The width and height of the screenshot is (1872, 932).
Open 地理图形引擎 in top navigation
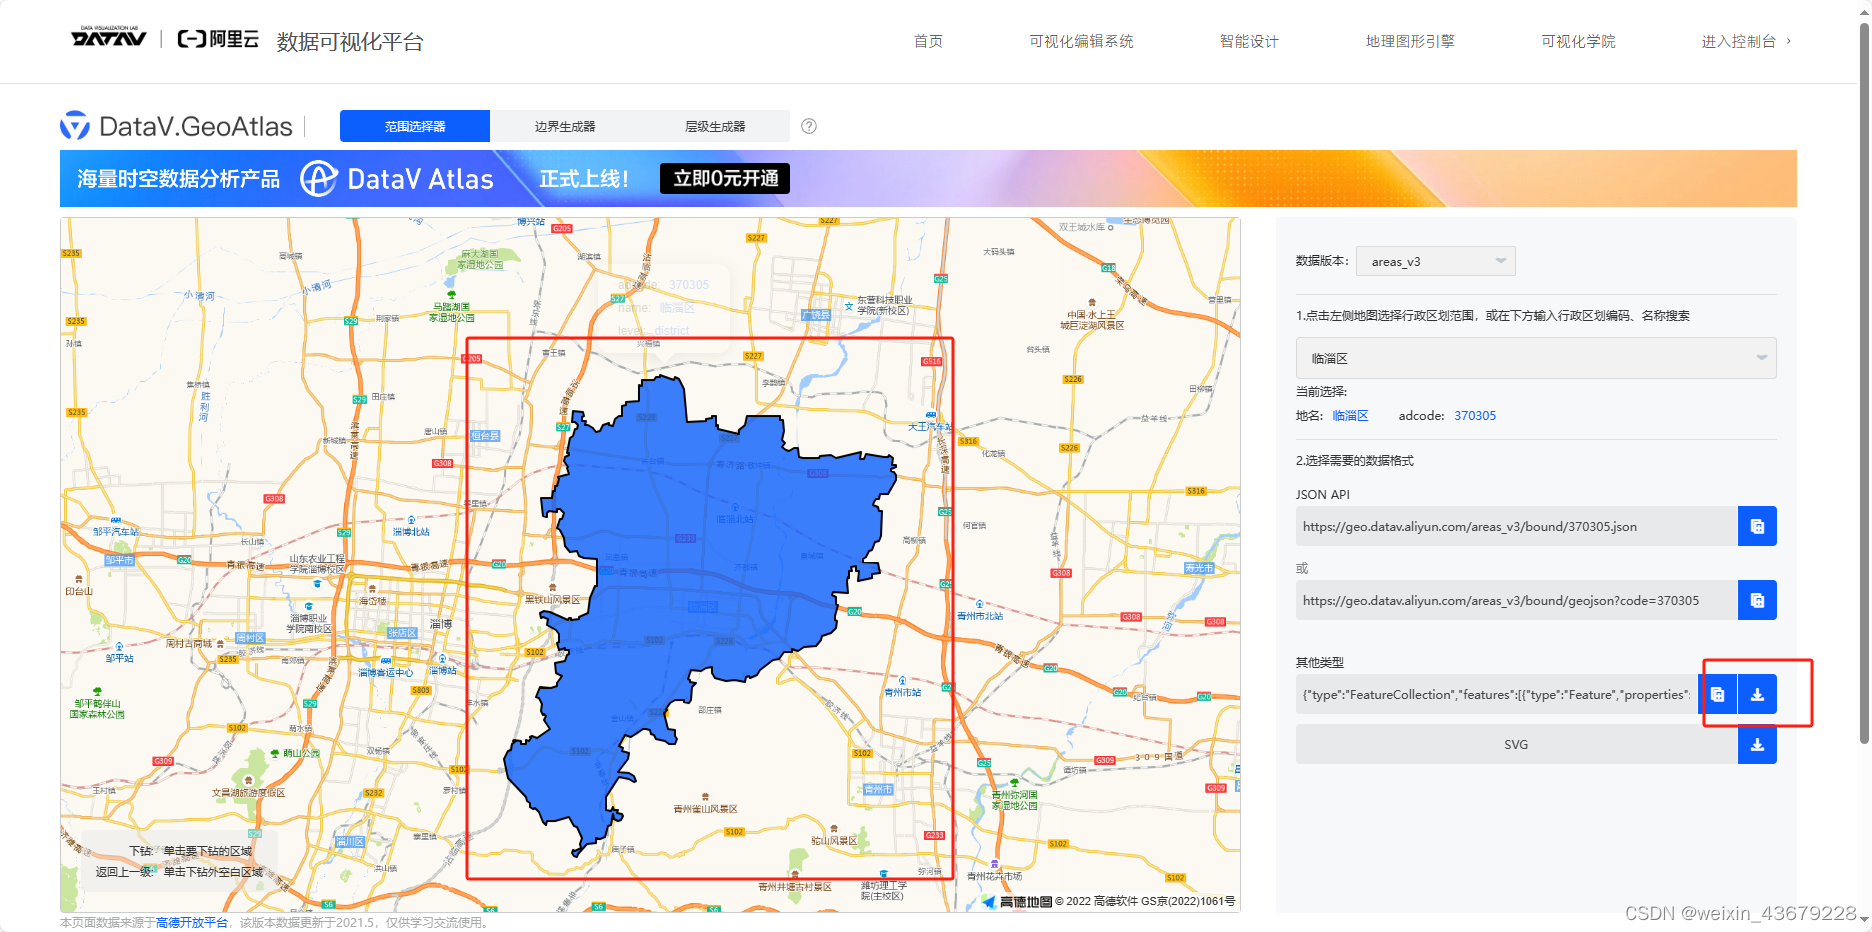(1410, 41)
